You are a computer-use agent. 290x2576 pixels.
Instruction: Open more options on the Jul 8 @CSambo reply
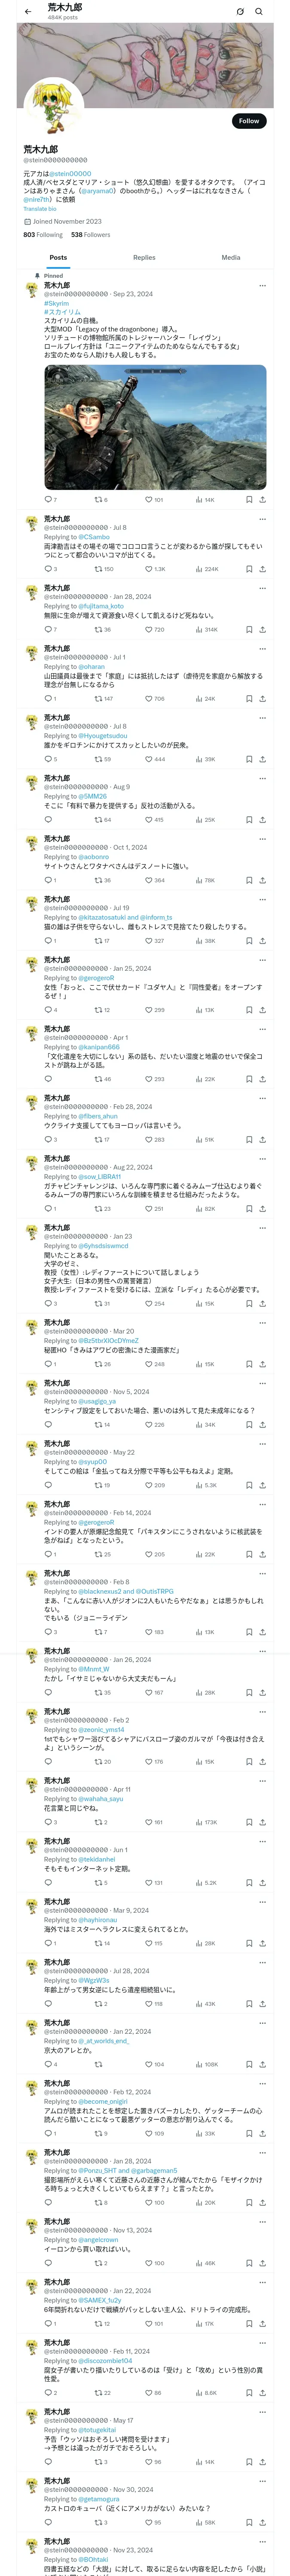[262, 519]
